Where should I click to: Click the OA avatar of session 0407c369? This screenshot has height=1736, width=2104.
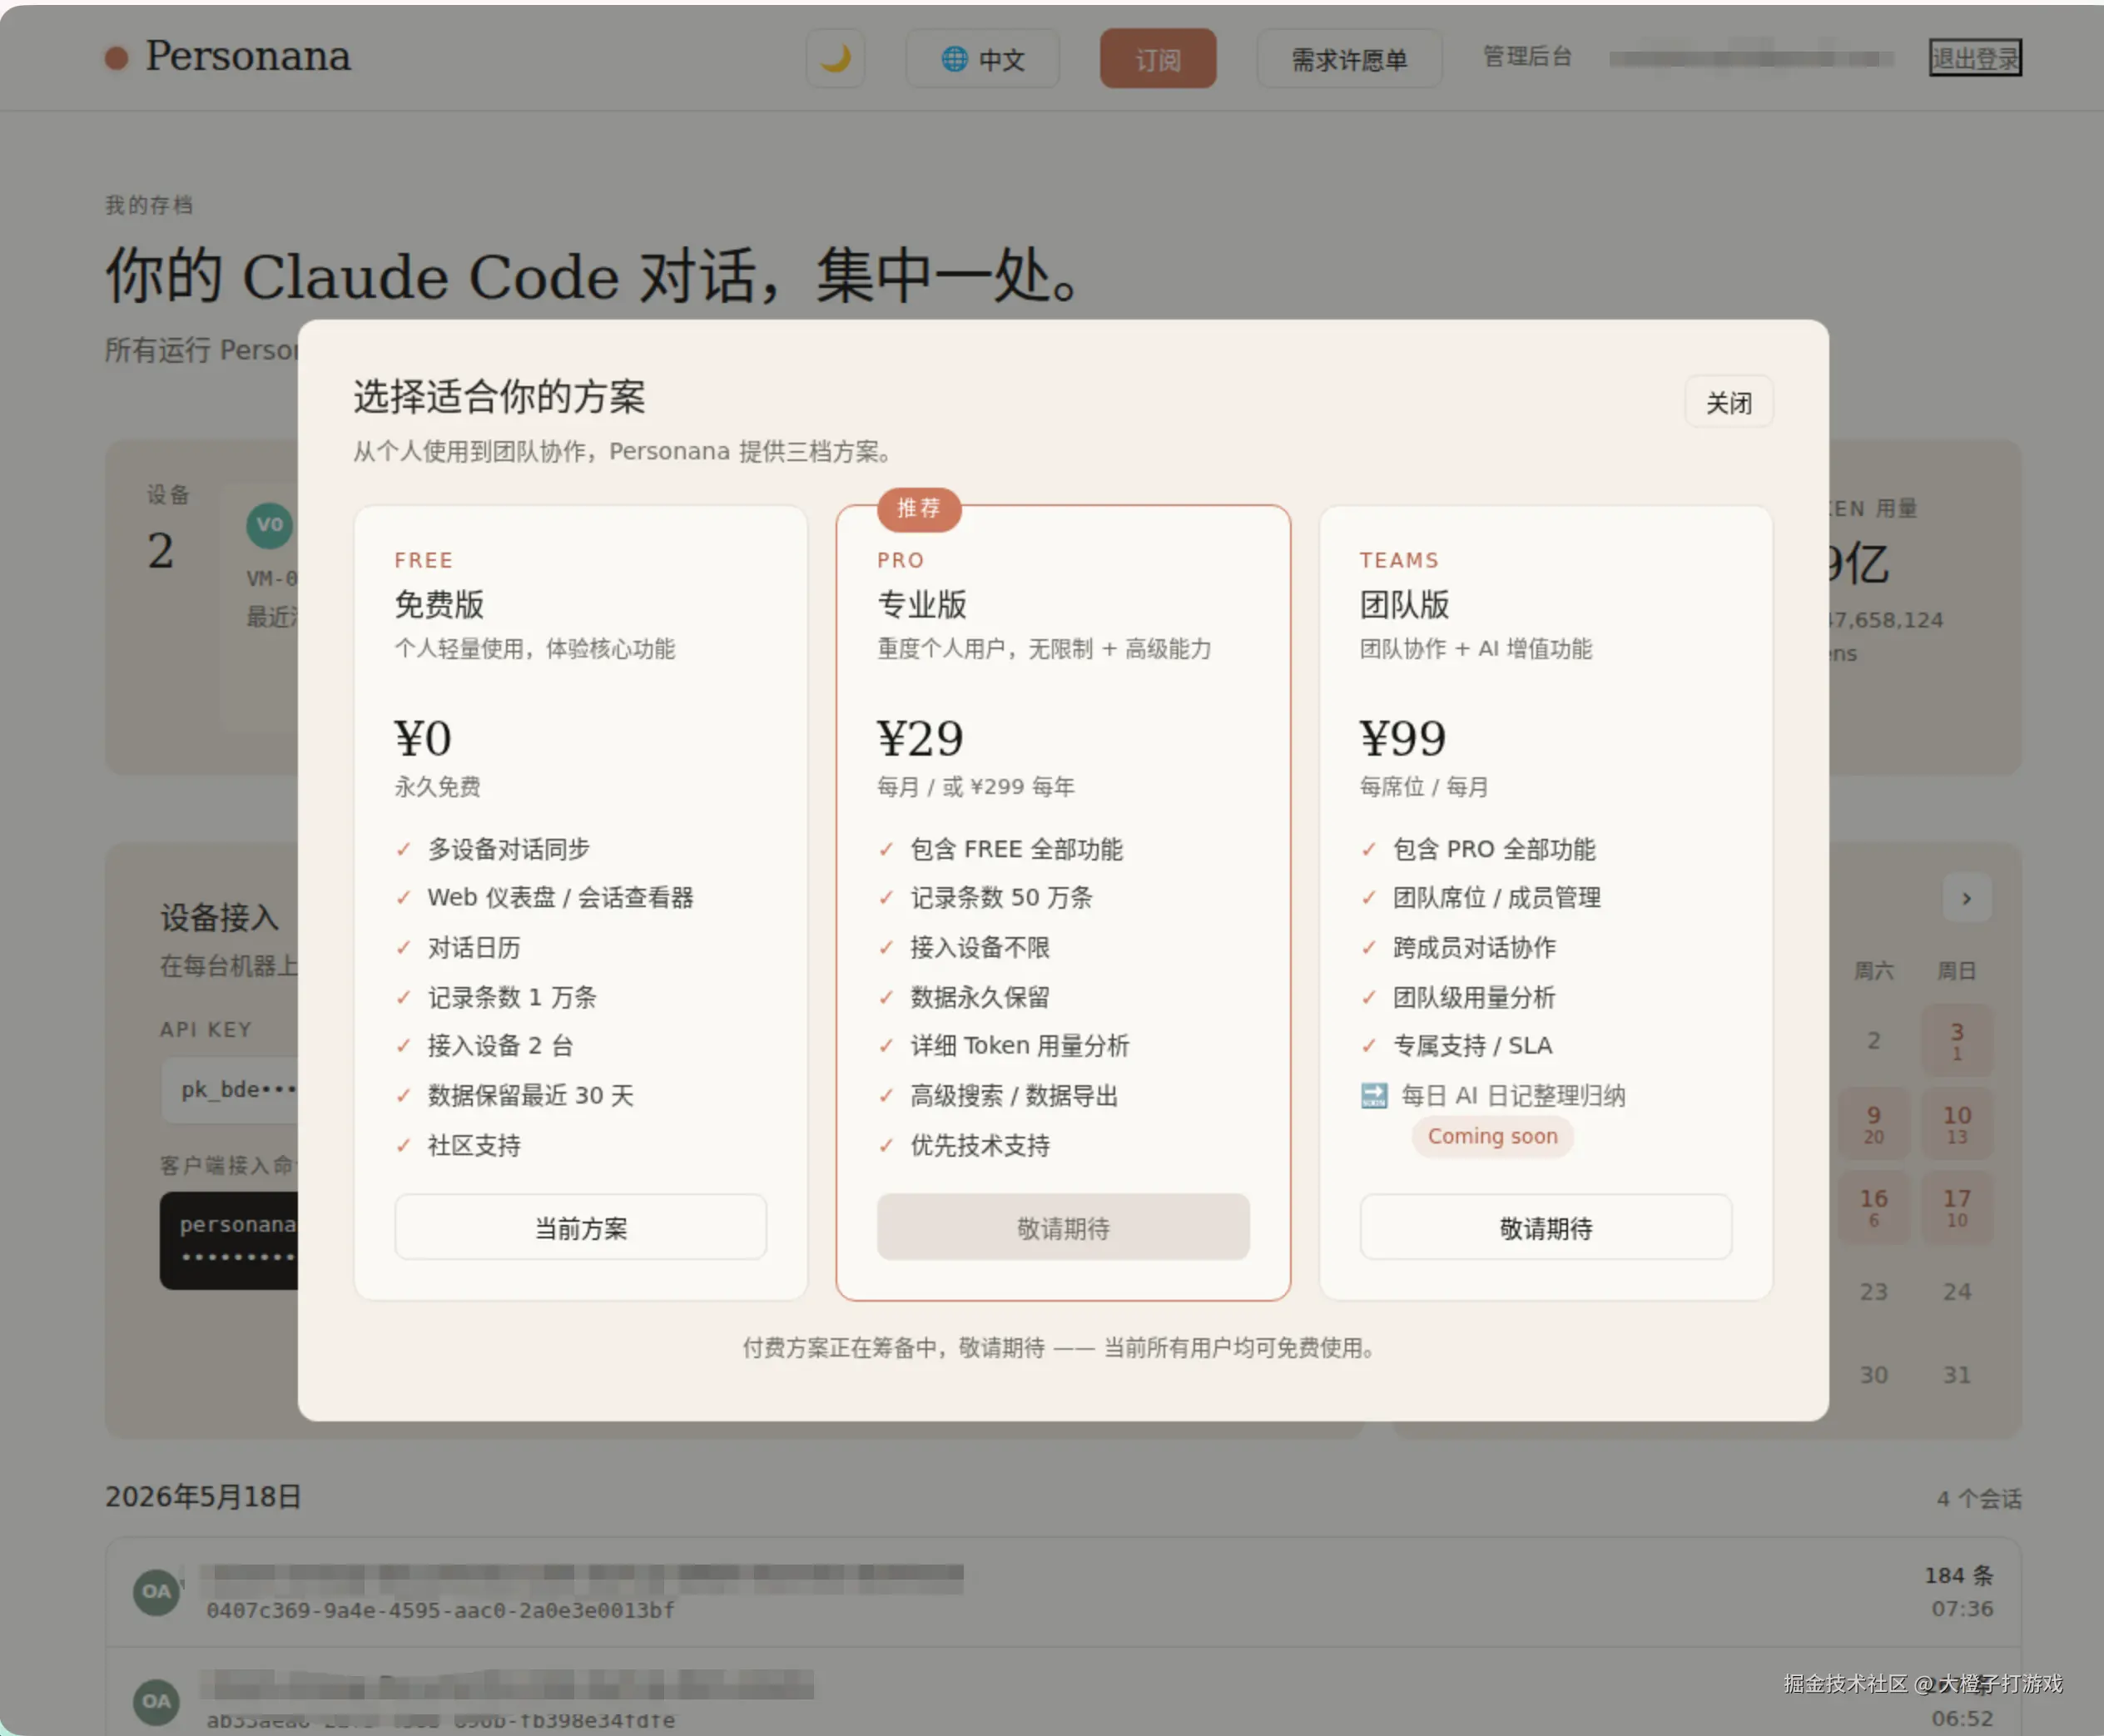(156, 1591)
